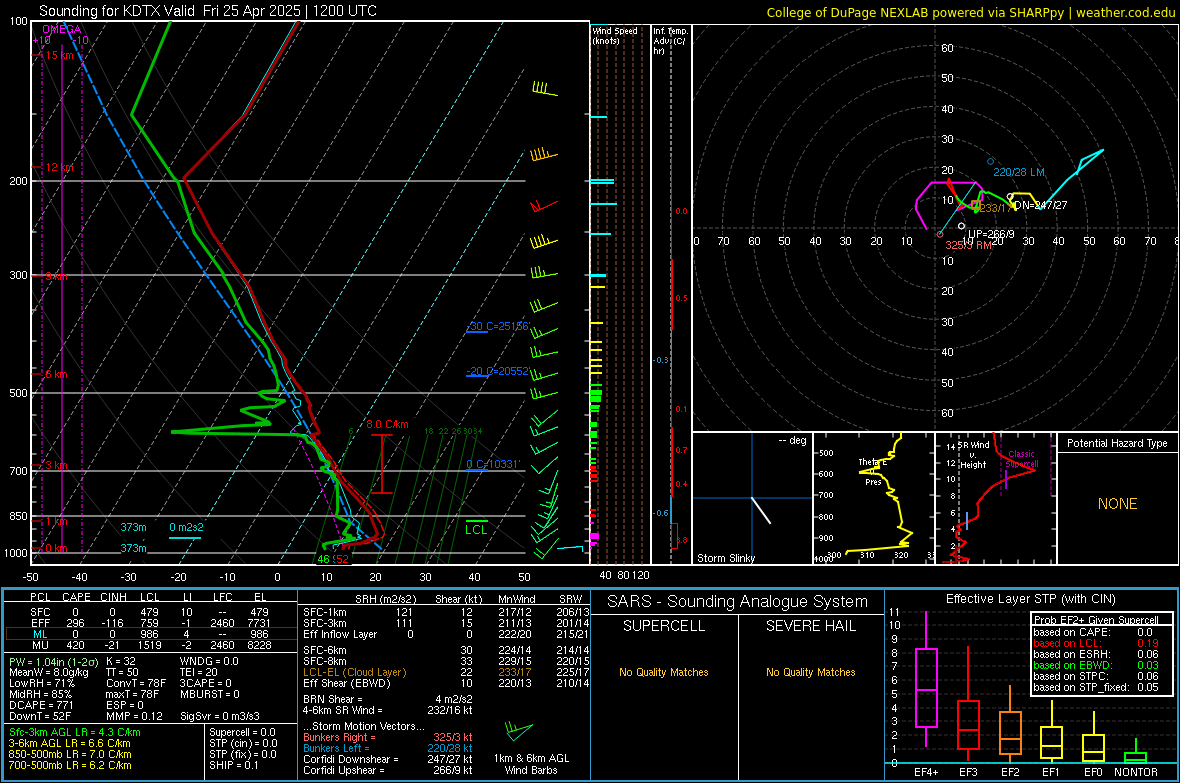Viewport: 1180px width, 783px height.
Task: Click the Storm Slinky panel label
Action: 725,558
